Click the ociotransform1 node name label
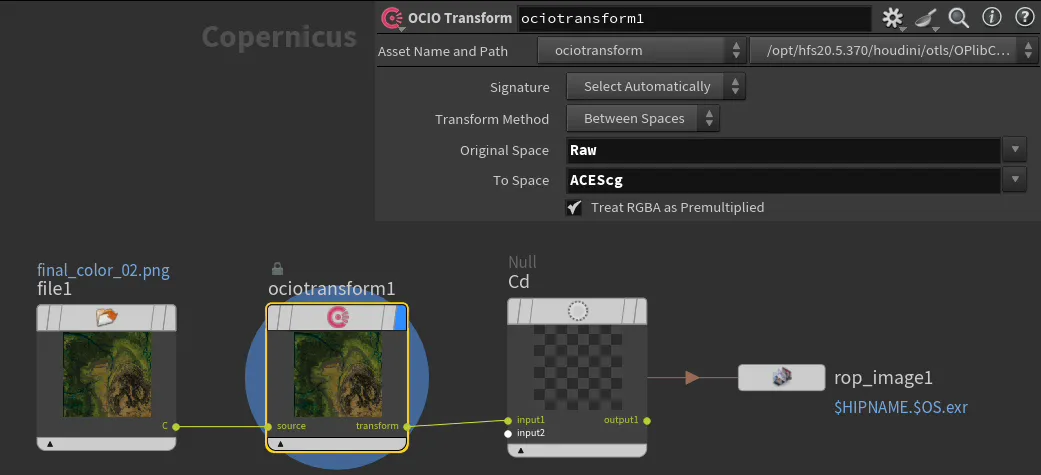This screenshot has width=1041, height=475. pos(331,289)
